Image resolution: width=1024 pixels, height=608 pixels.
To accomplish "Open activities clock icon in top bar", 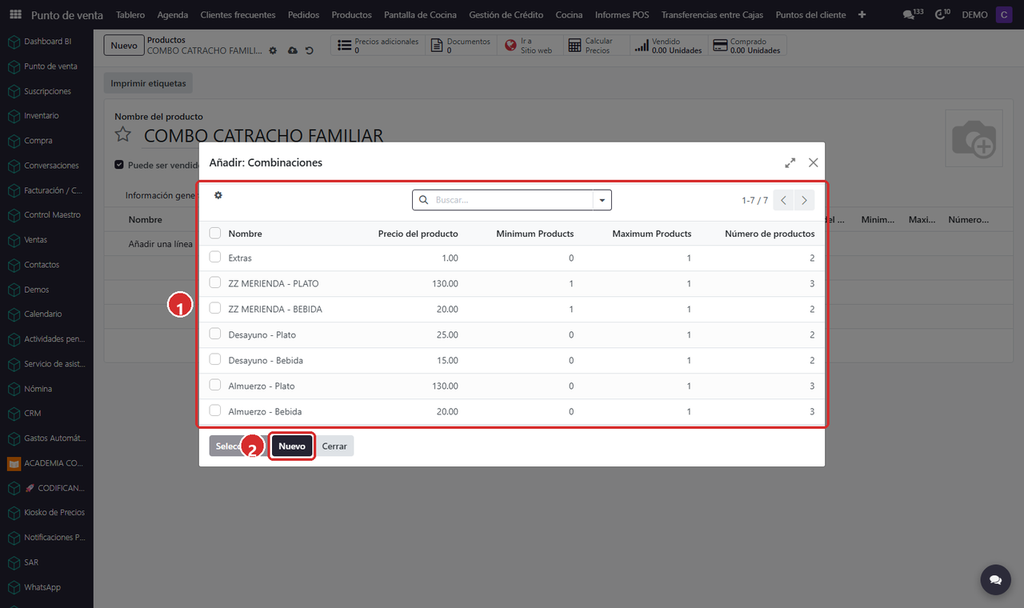I will (x=942, y=14).
